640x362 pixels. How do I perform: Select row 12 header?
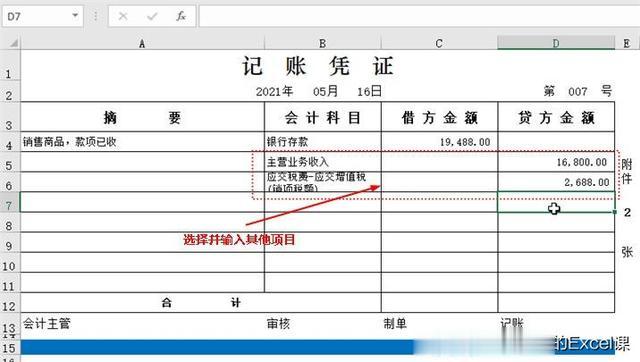point(10,304)
